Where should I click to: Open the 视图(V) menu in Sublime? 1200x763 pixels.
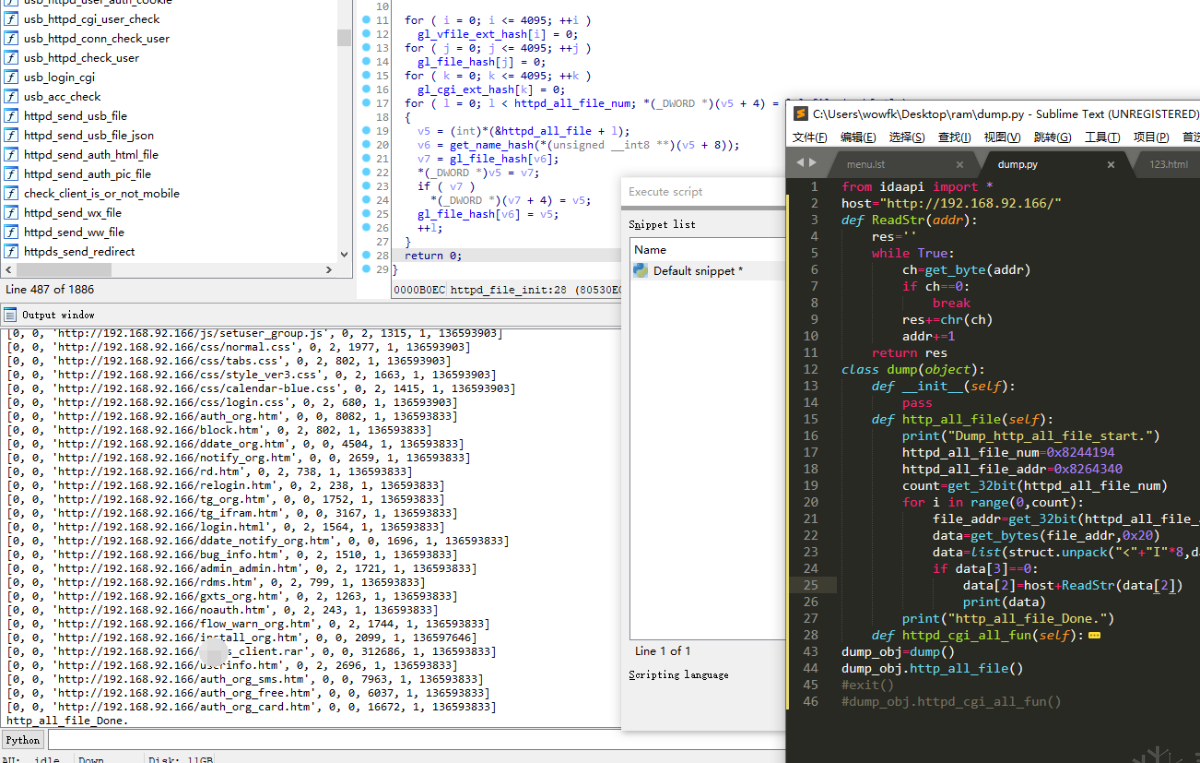coord(1002,137)
